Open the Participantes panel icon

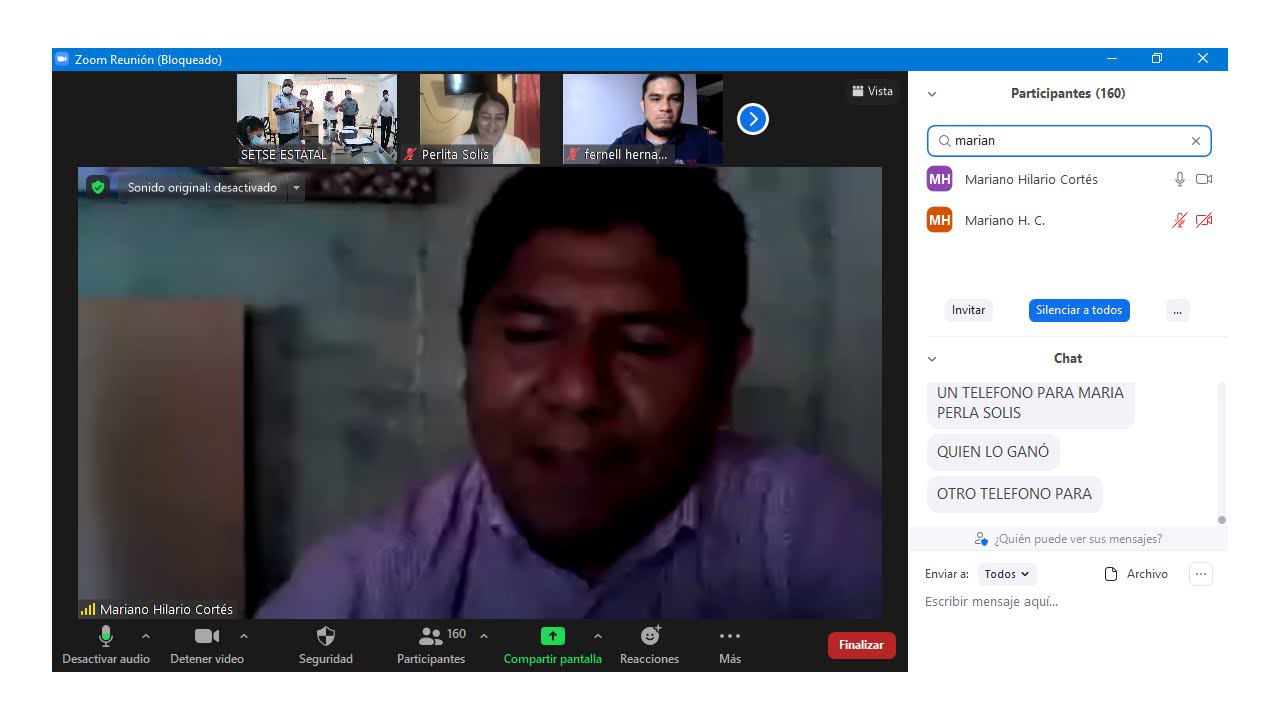[431, 636]
